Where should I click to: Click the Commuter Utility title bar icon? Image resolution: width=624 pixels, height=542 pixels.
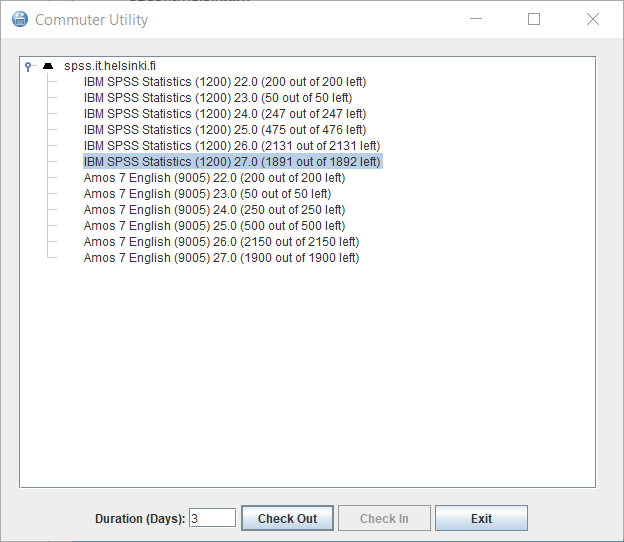[x=20, y=19]
